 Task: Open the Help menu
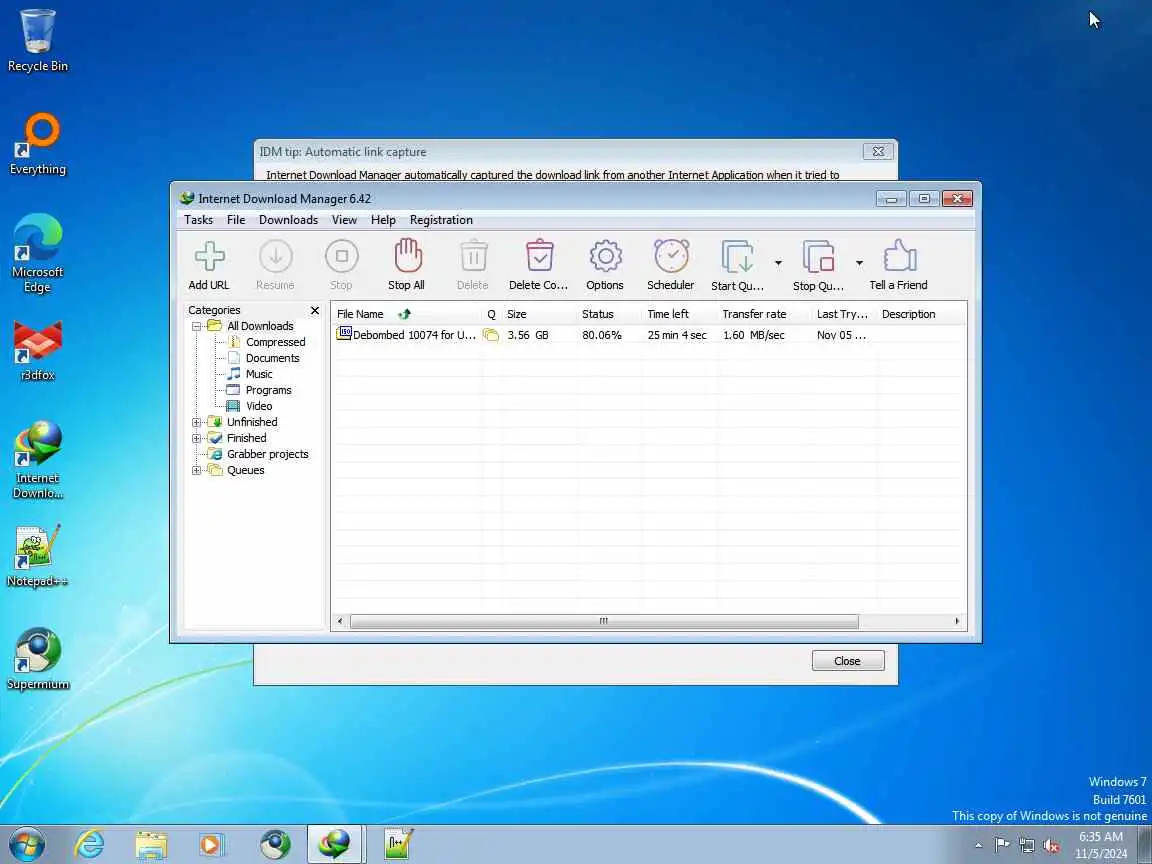coord(383,220)
